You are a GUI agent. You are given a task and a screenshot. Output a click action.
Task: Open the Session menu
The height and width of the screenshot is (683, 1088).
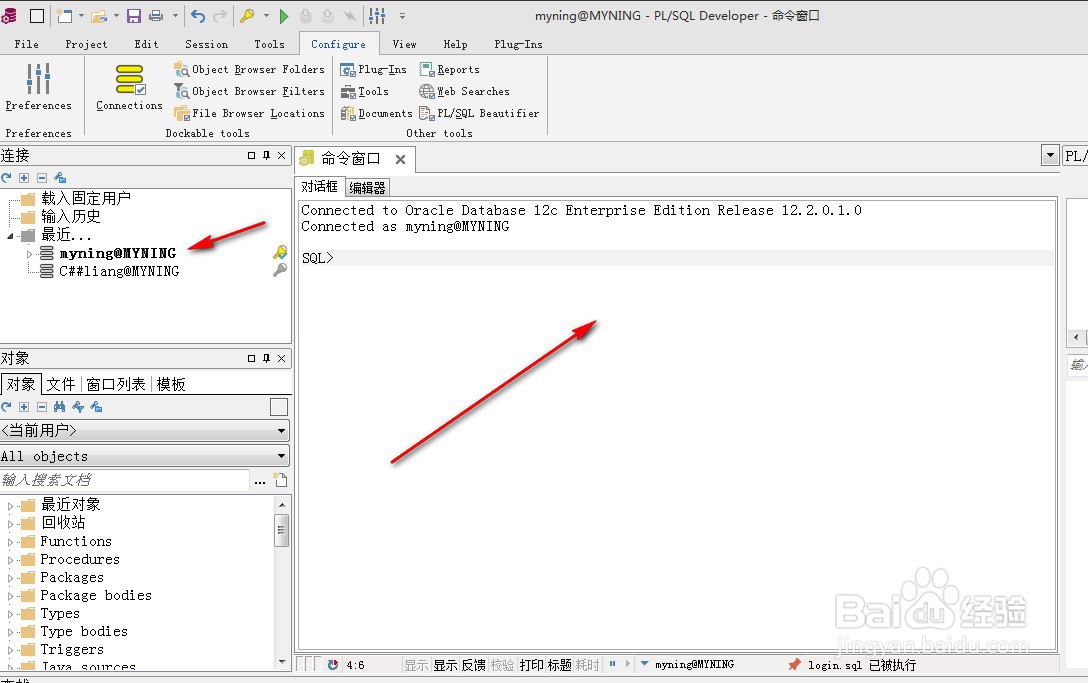coord(206,44)
